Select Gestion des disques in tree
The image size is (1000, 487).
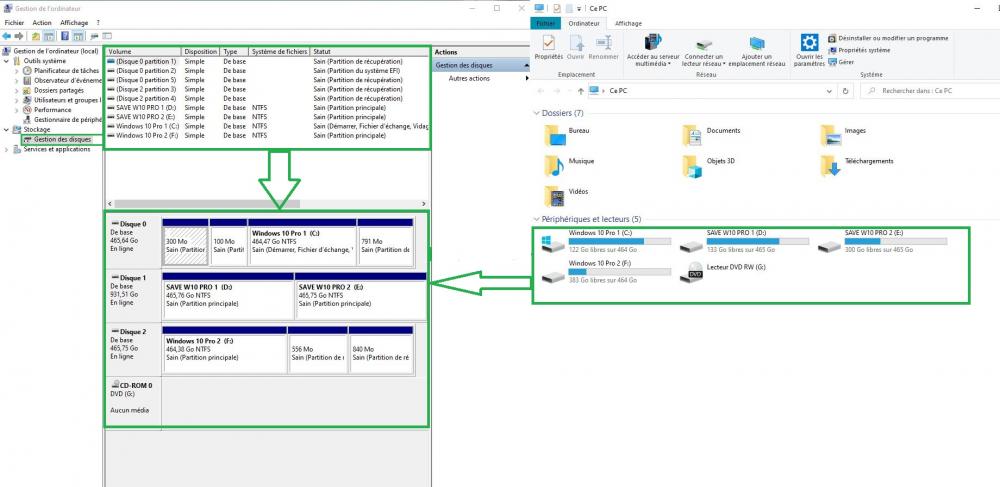(62, 139)
